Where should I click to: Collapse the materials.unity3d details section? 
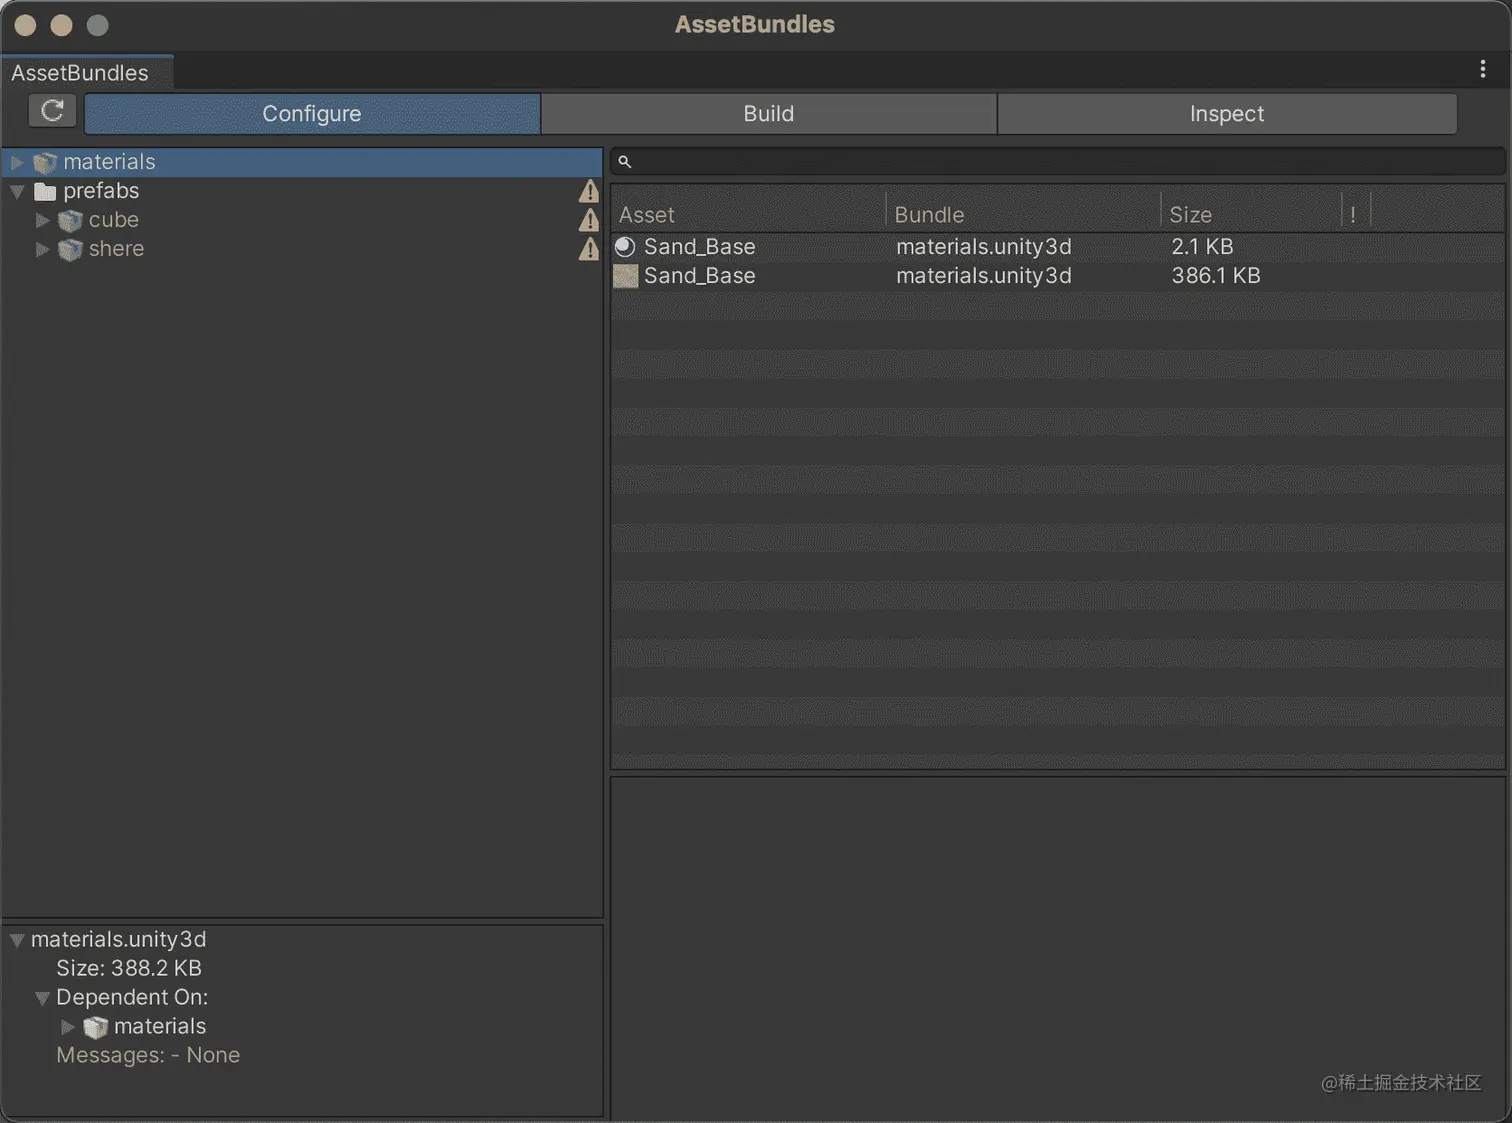pyautogui.click(x=17, y=940)
